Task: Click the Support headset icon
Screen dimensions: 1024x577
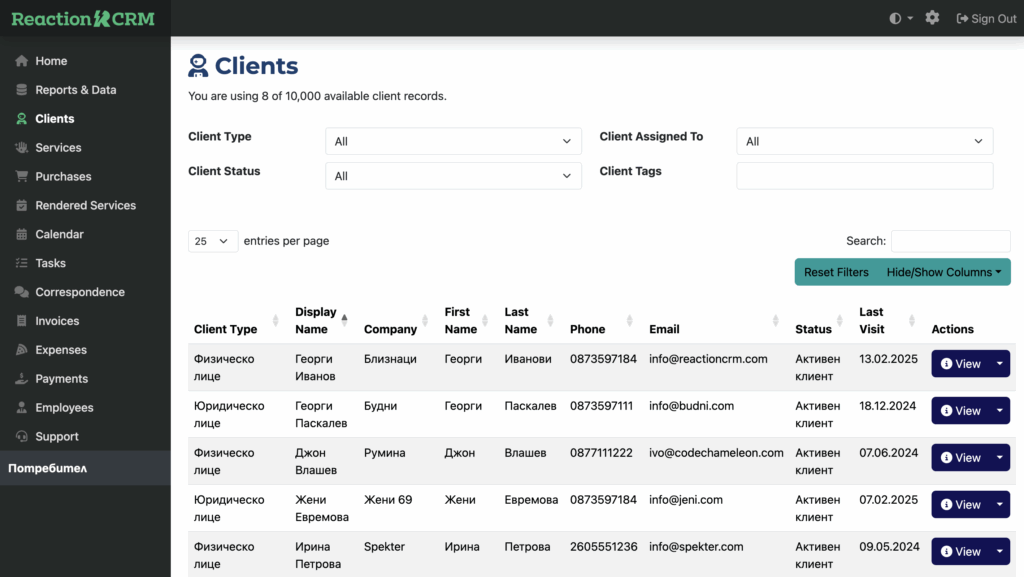Action: point(21,437)
